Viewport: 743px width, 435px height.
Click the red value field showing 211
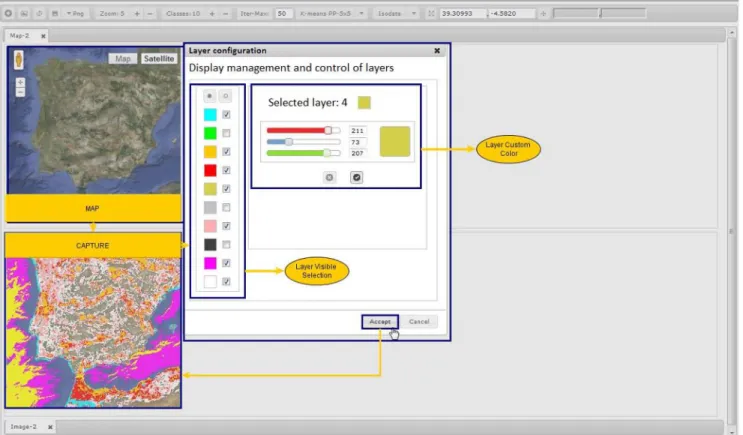pyautogui.click(x=358, y=130)
